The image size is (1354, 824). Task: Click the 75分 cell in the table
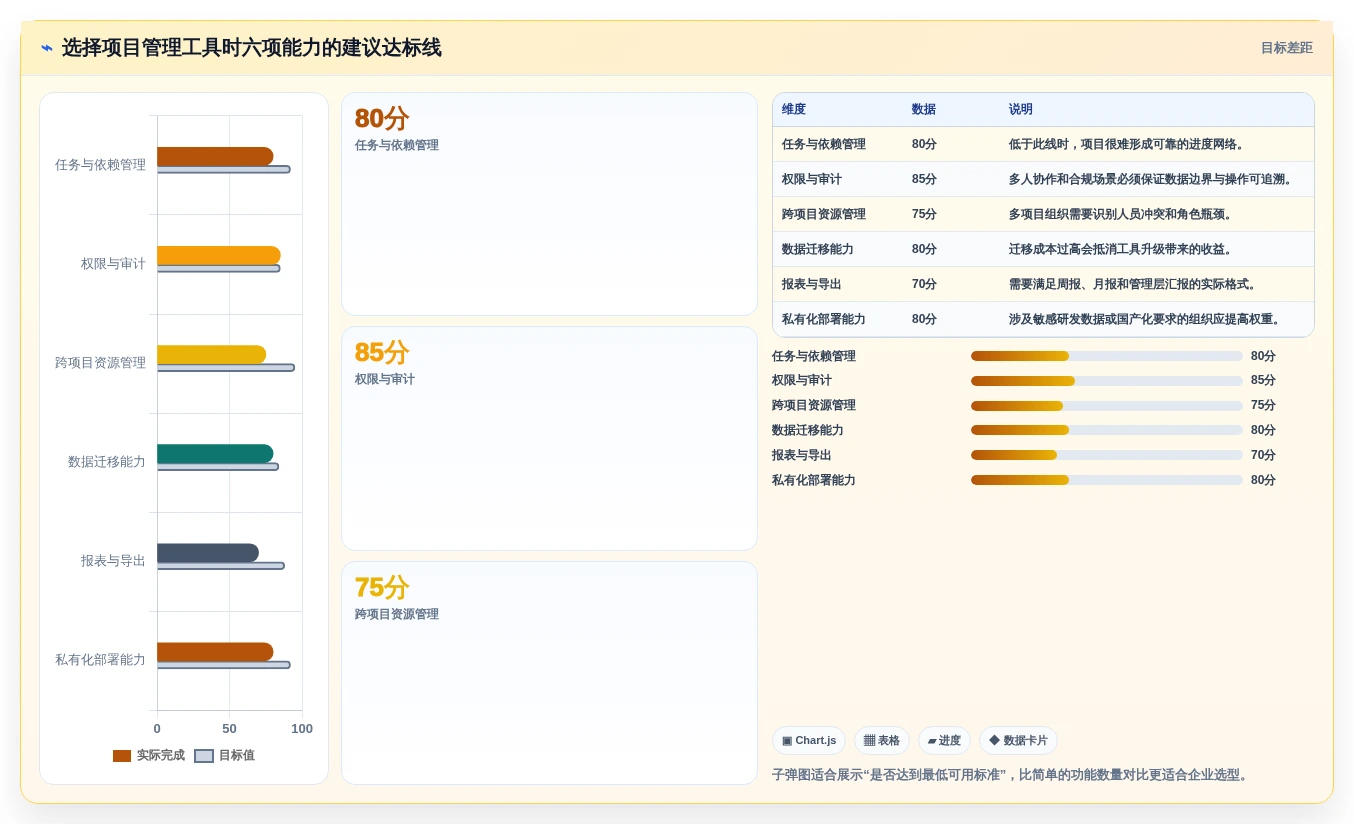pos(924,214)
